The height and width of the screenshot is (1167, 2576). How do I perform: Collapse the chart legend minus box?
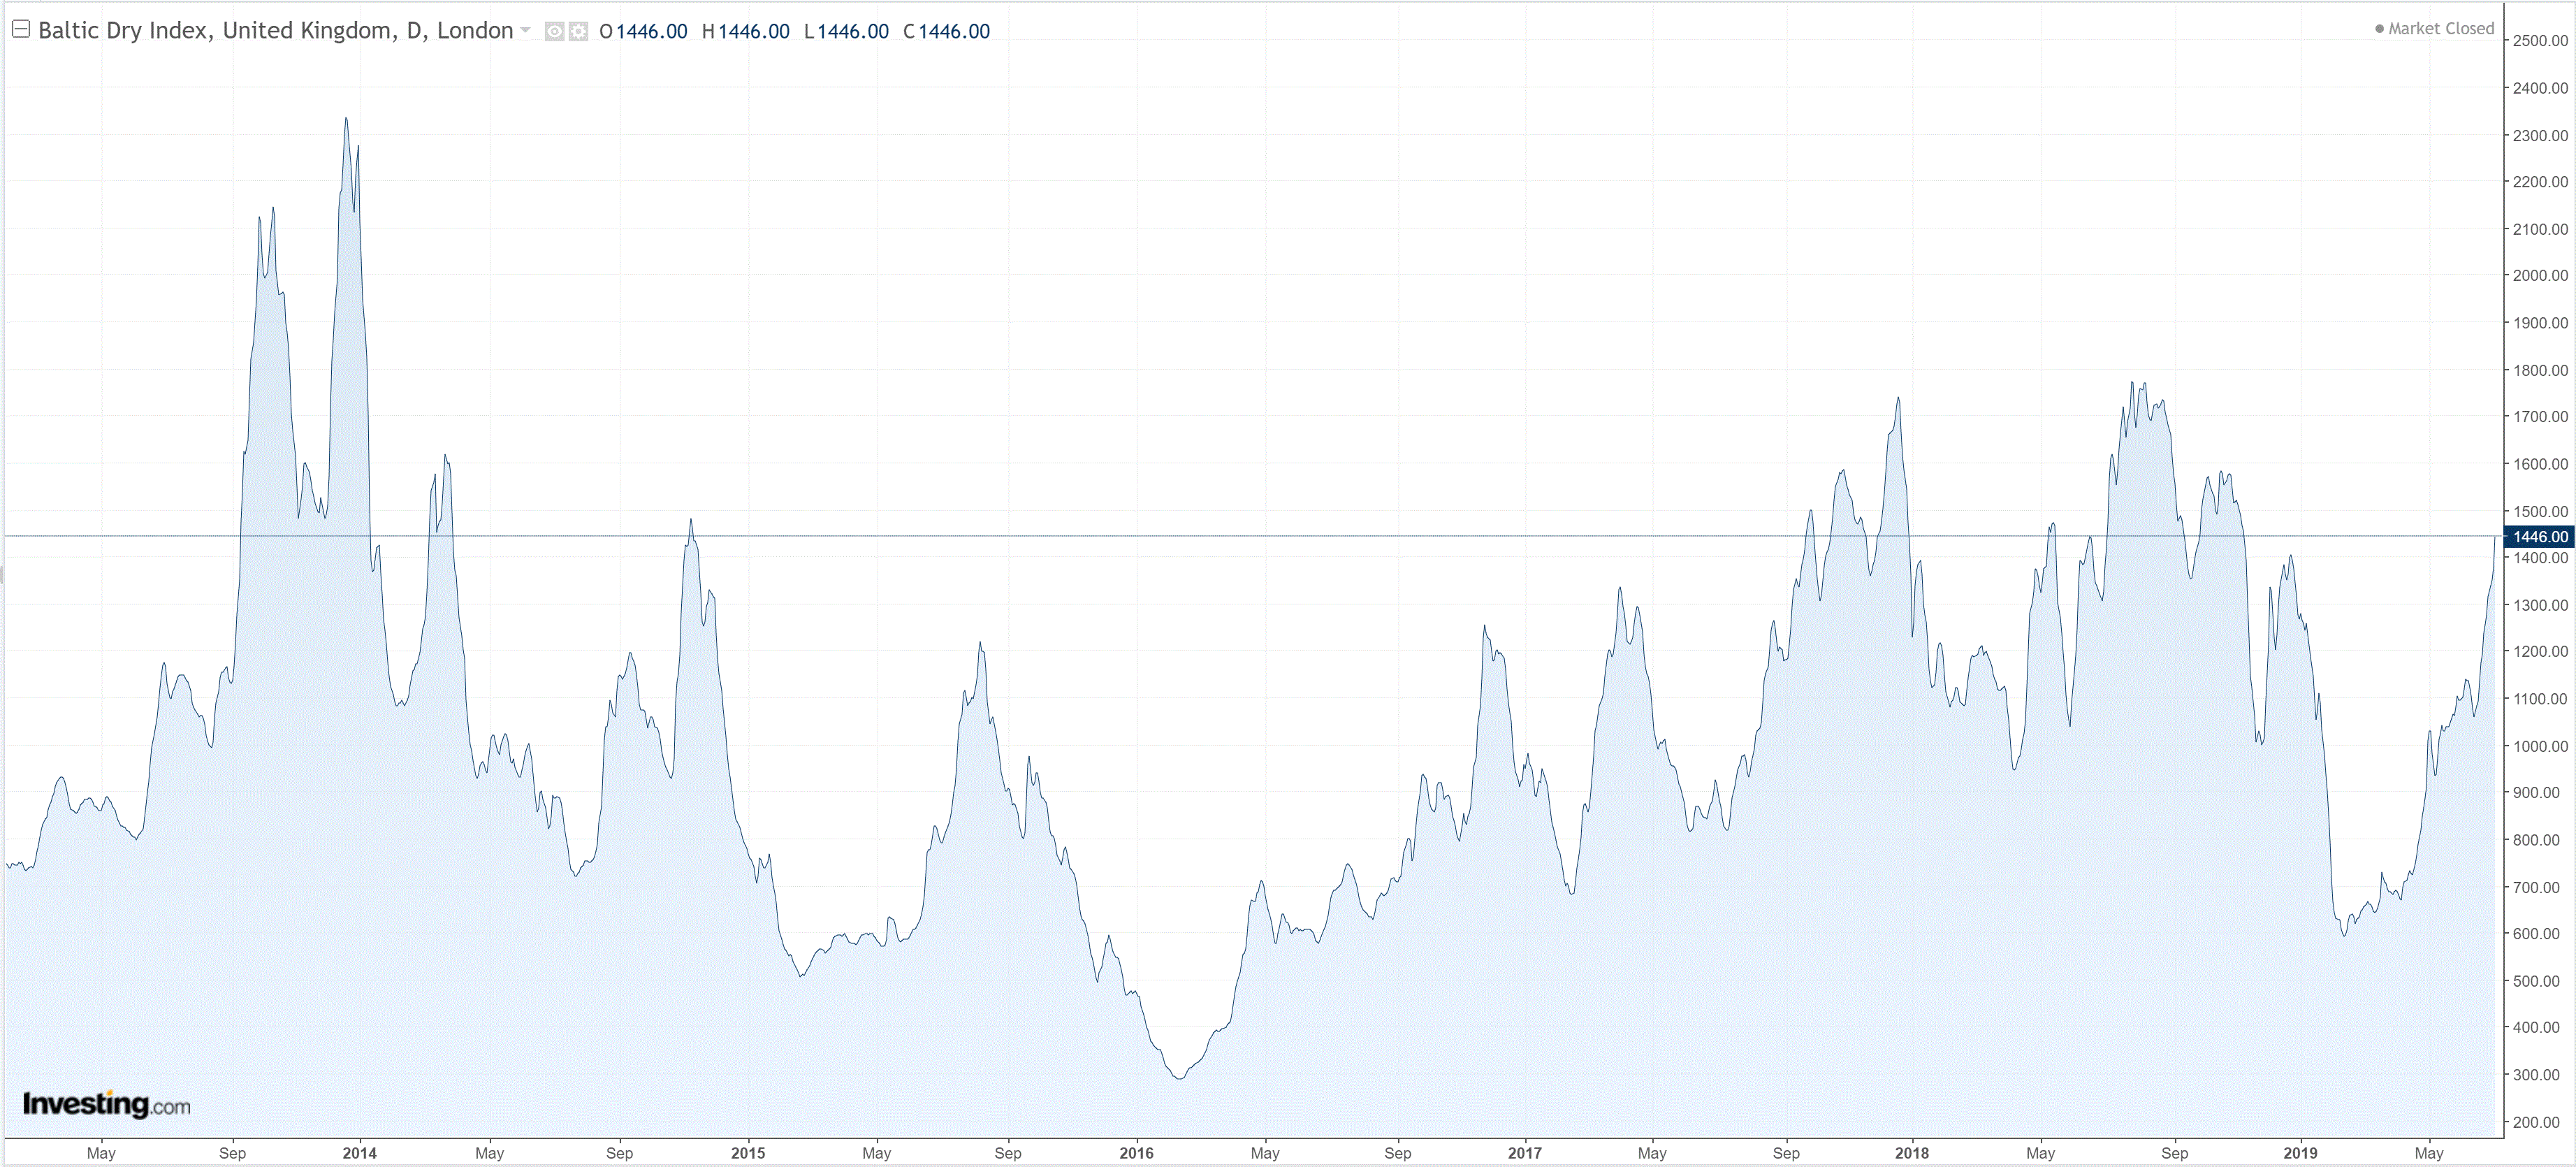pos(20,29)
